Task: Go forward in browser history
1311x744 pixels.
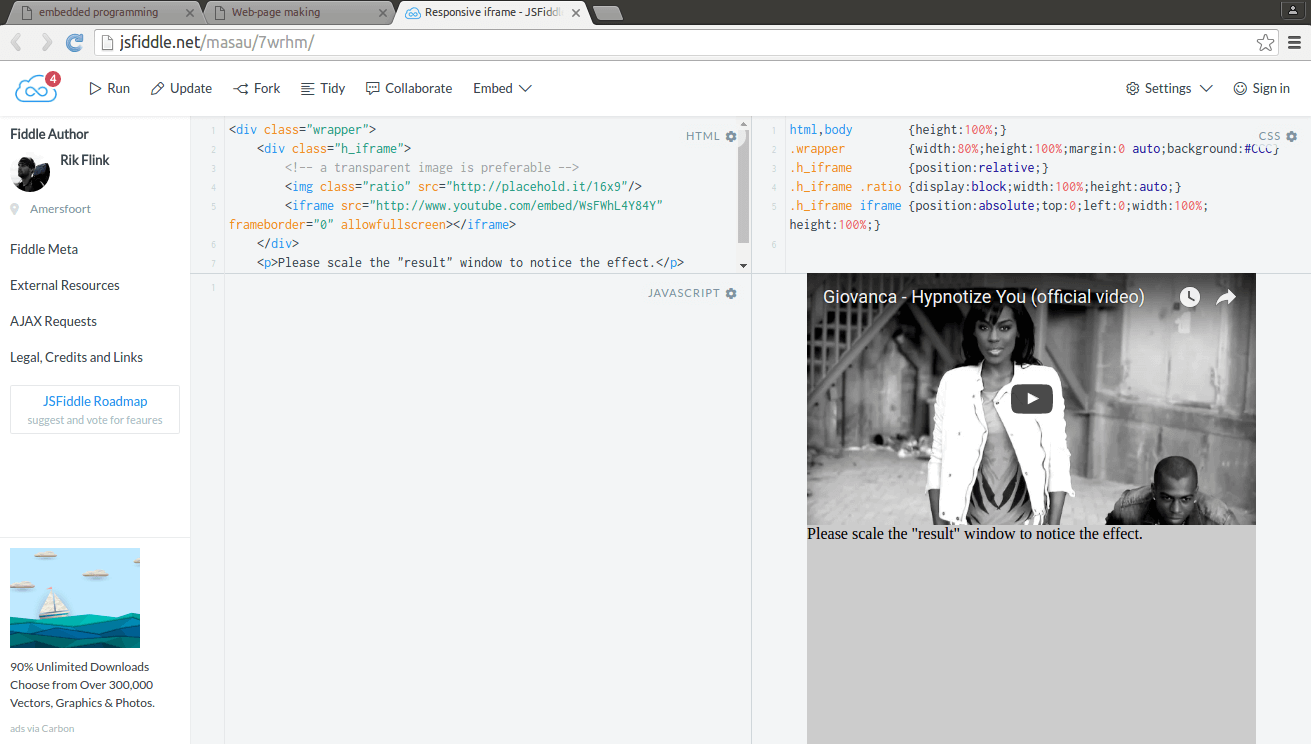Action: click(x=47, y=42)
